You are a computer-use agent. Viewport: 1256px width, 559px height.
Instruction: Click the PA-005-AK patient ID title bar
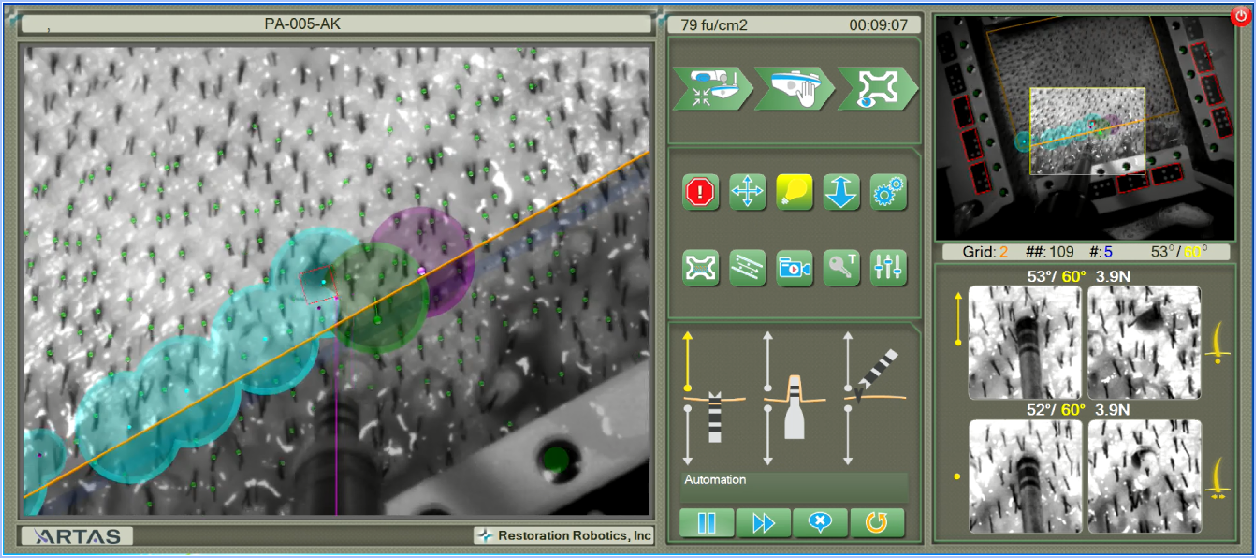pyautogui.click(x=336, y=24)
